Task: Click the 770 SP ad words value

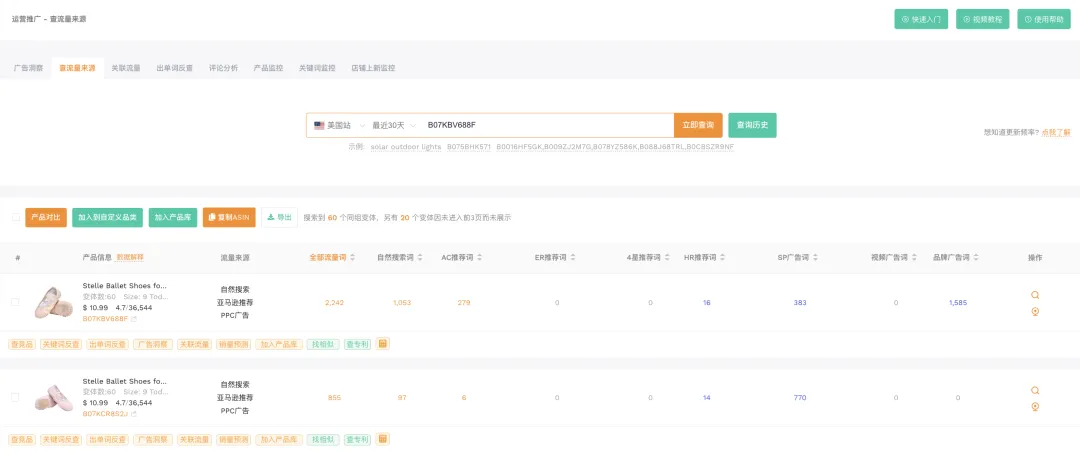Action: [800, 397]
